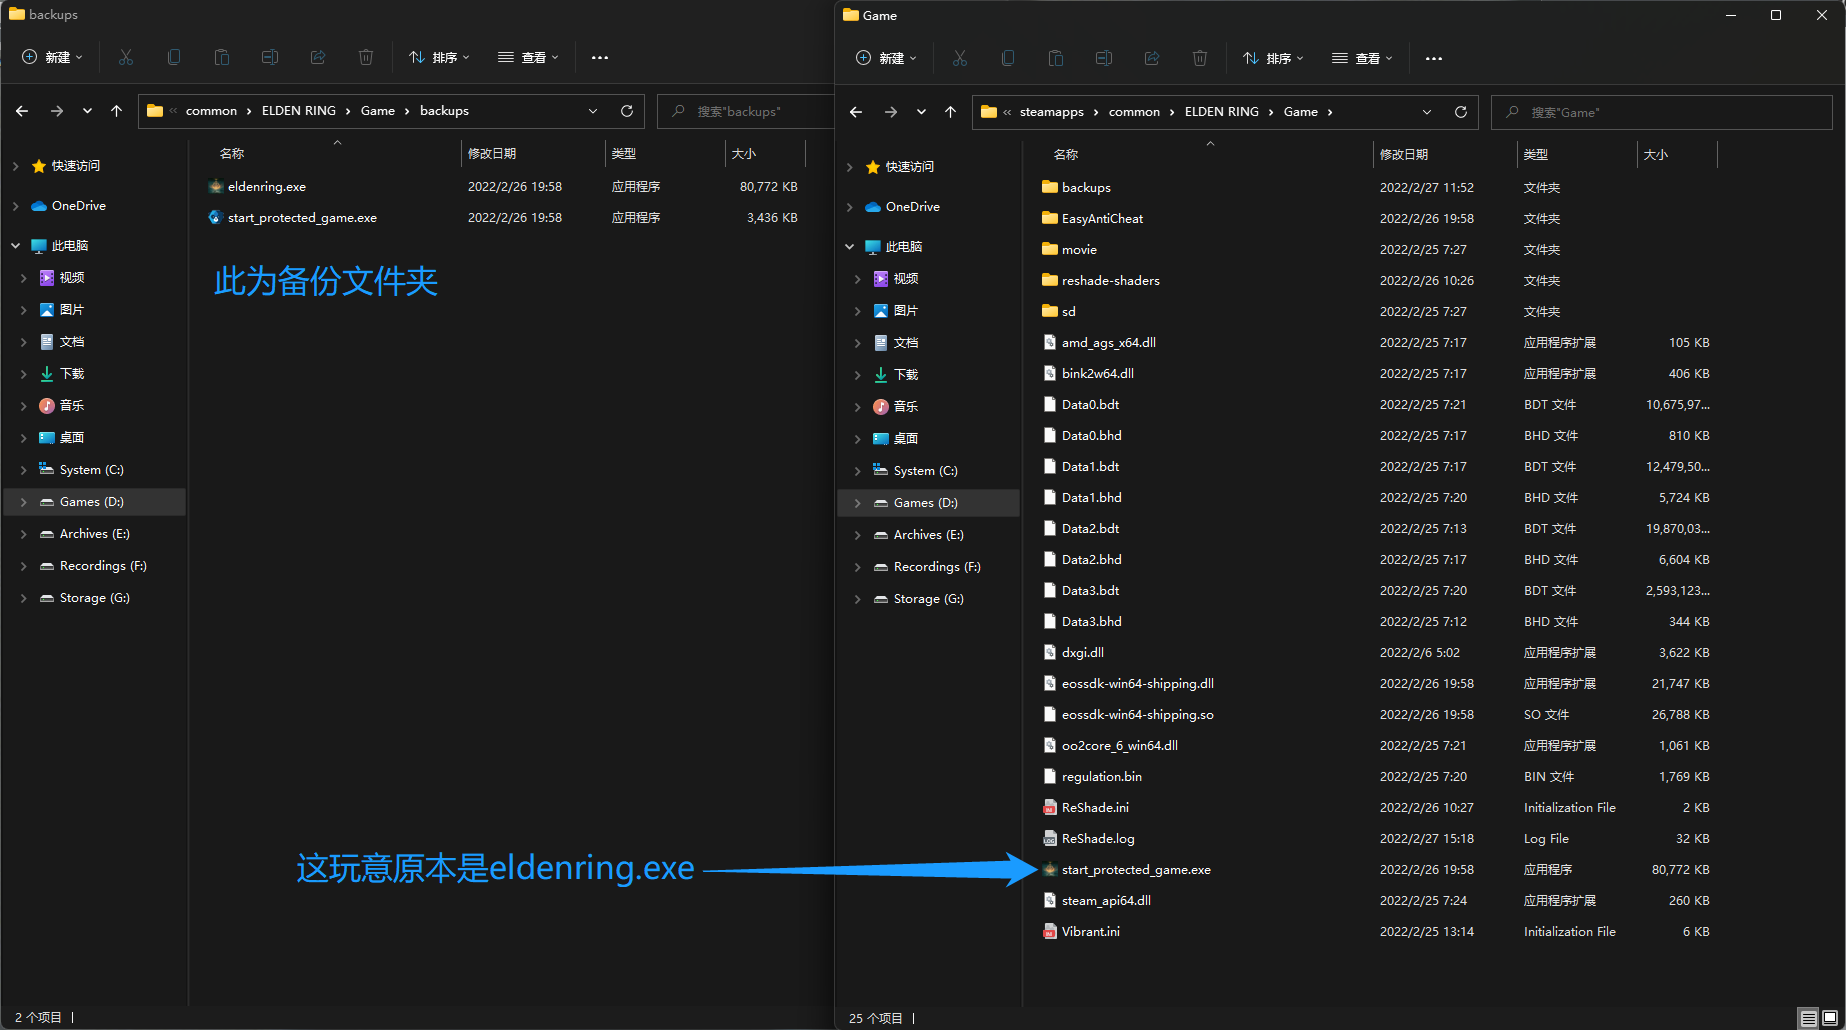Click the Paste icon in backups window toolbar
1846x1030 pixels.
222,57
